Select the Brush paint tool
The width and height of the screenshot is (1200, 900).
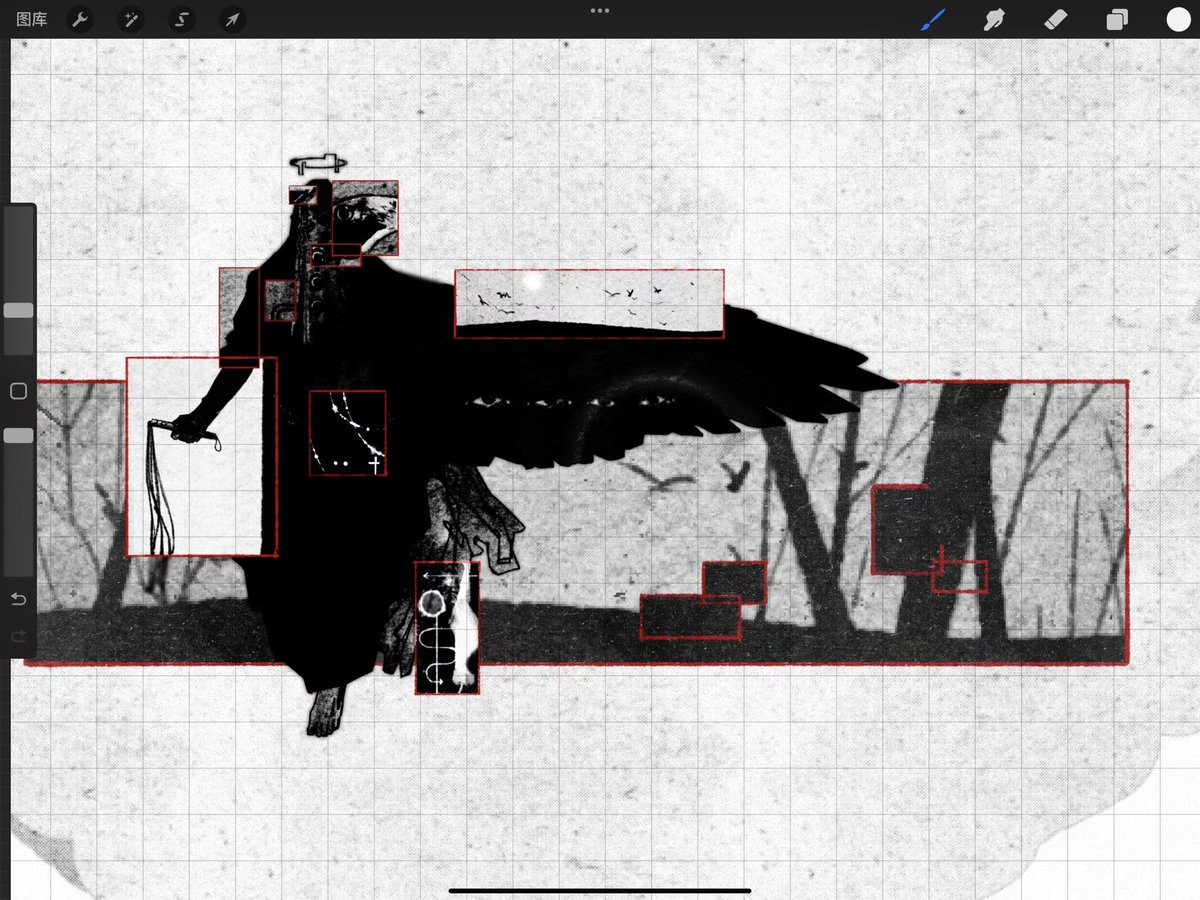tap(933, 19)
